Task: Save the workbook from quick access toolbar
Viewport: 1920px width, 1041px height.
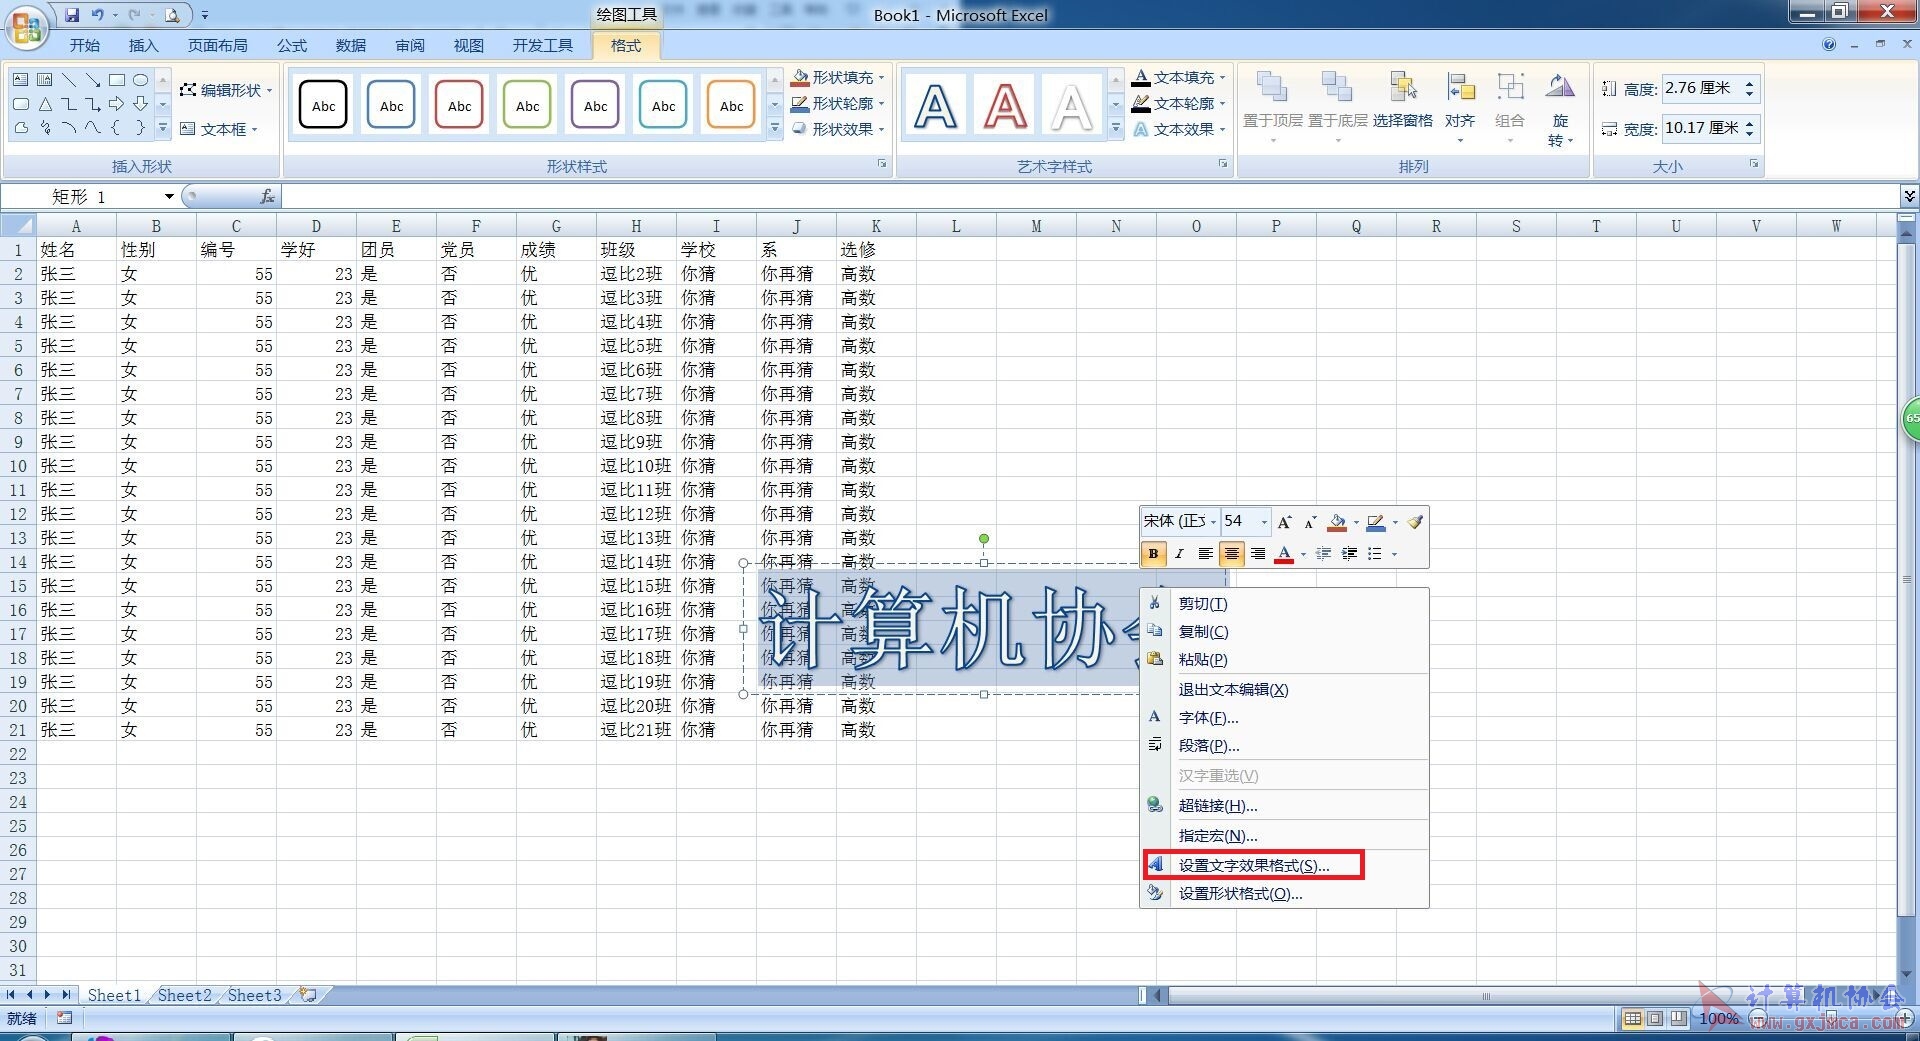Action: [x=72, y=15]
